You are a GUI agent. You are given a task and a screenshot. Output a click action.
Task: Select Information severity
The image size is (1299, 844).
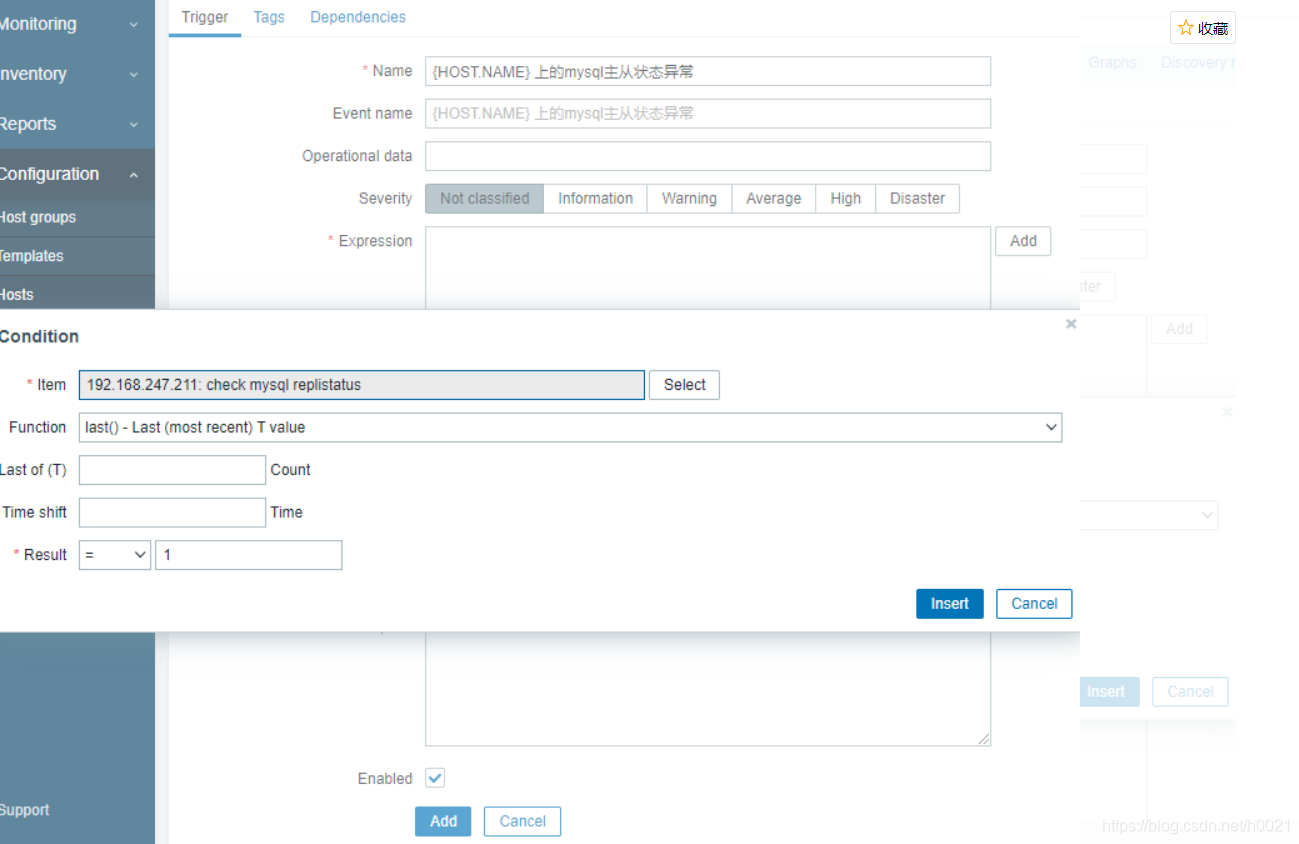595,198
